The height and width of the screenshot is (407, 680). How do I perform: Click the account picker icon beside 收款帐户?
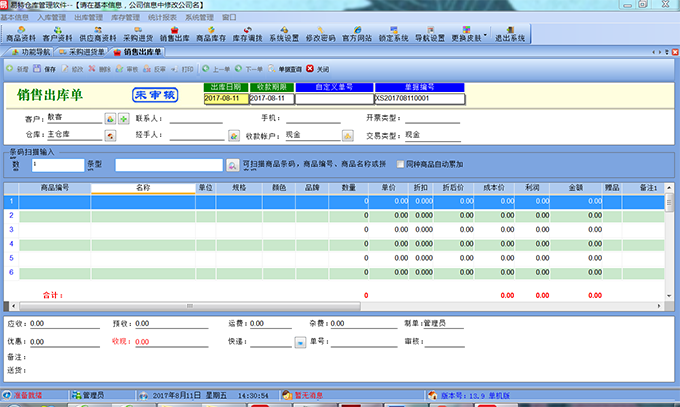click(x=347, y=136)
